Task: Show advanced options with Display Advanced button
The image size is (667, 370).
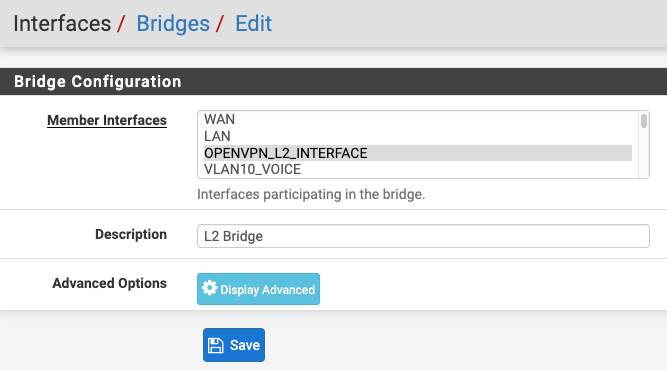Action: coord(258,289)
